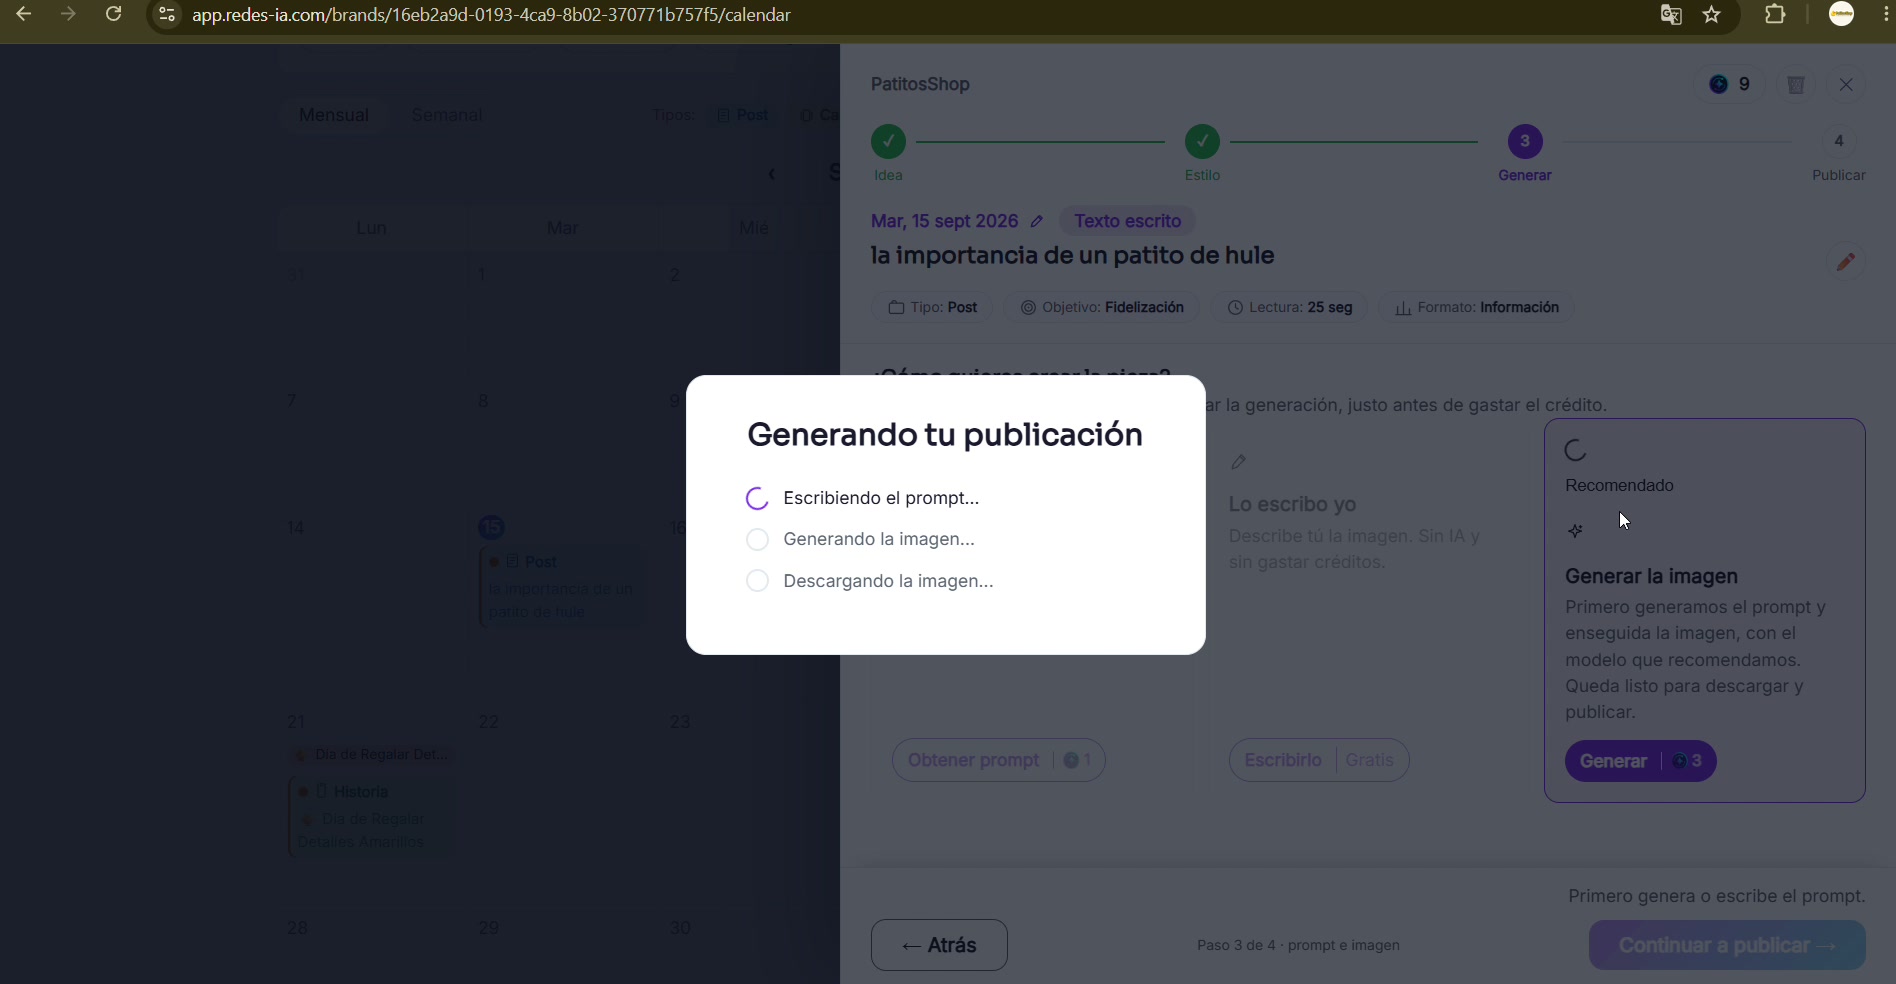Reload the page with the refresh icon
This screenshot has height=984, width=1896.
tap(114, 15)
